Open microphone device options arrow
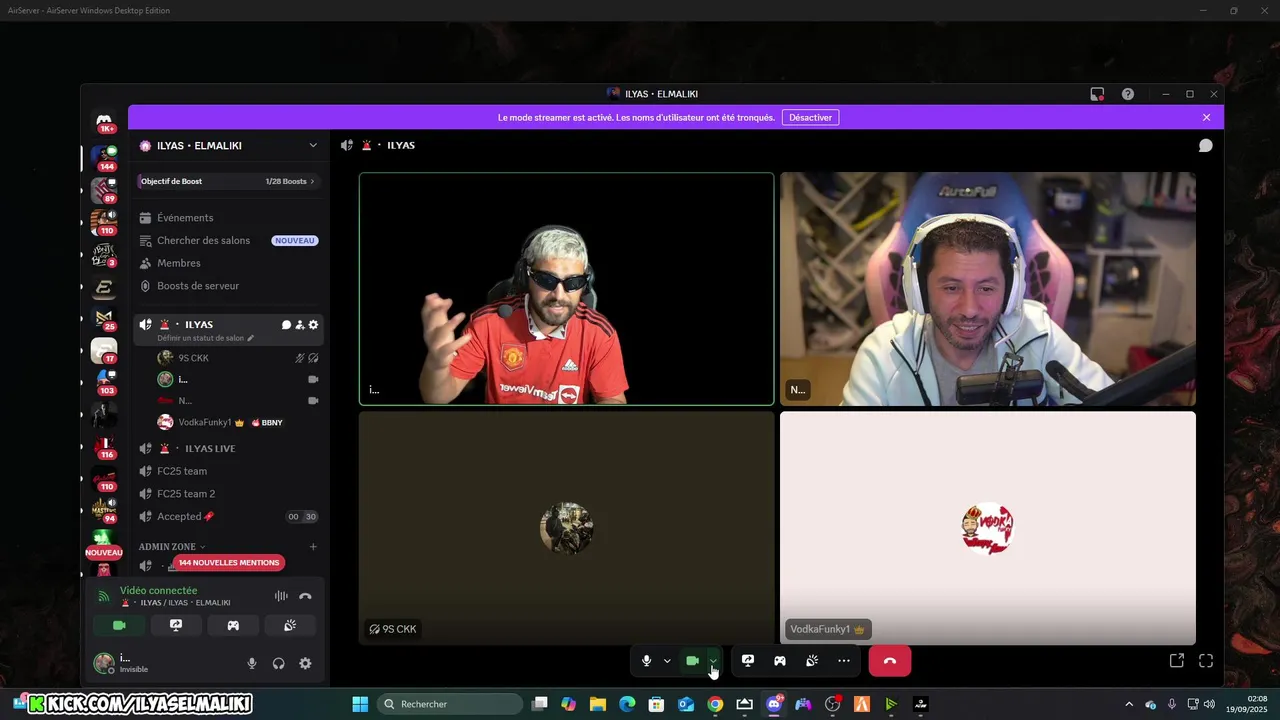Viewport: 1280px width, 720px height. [667, 661]
